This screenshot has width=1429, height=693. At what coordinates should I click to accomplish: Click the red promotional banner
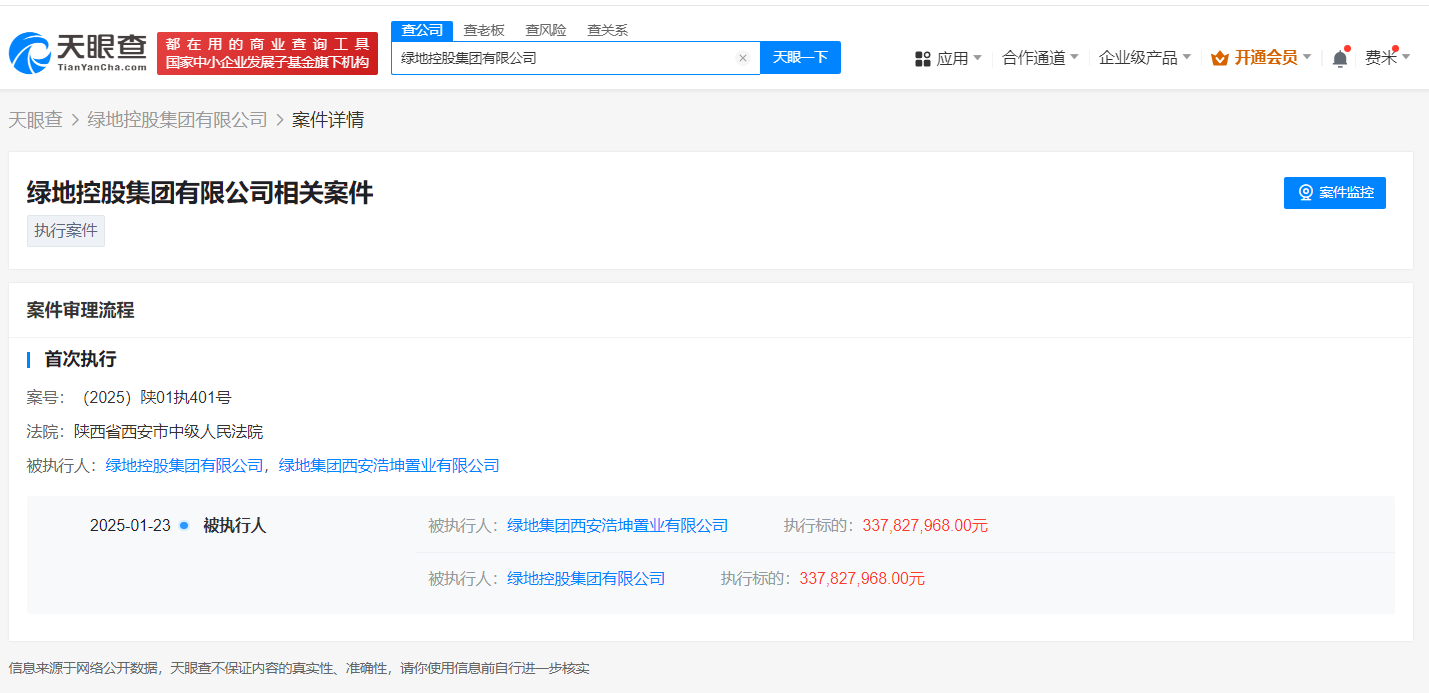pos(267,53)
